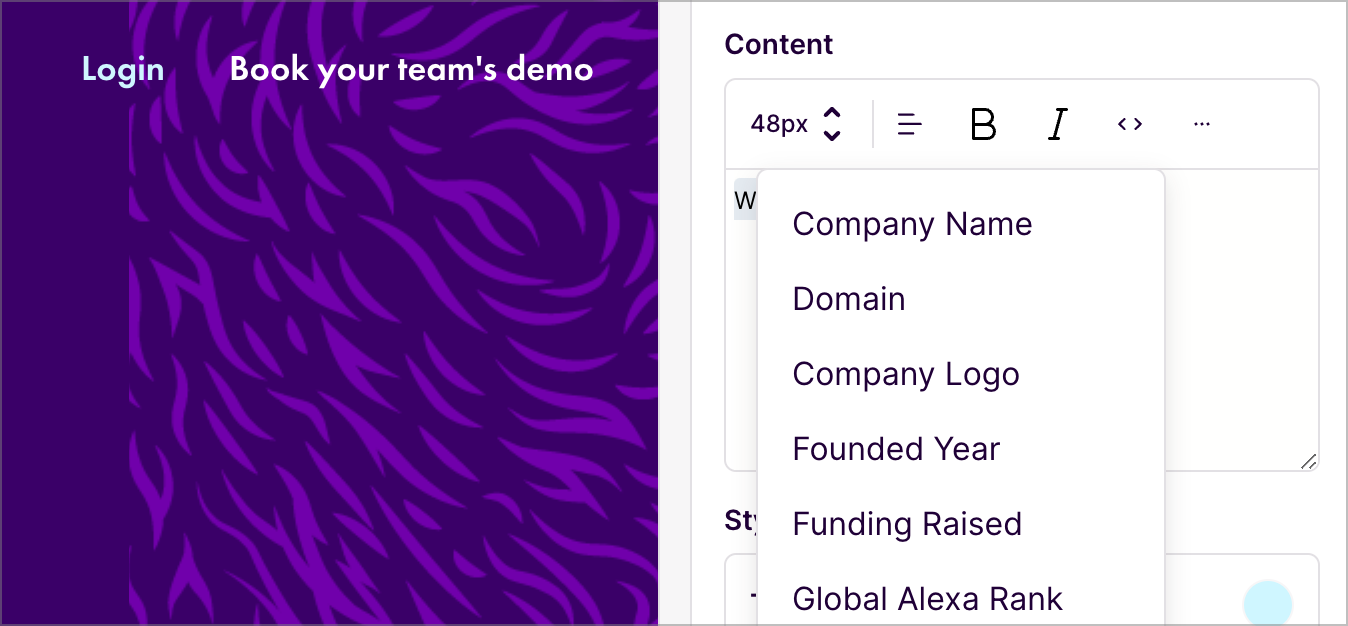Click the Login link
The height and width of the screenshot is (626, 1348).
click(123, 69)
